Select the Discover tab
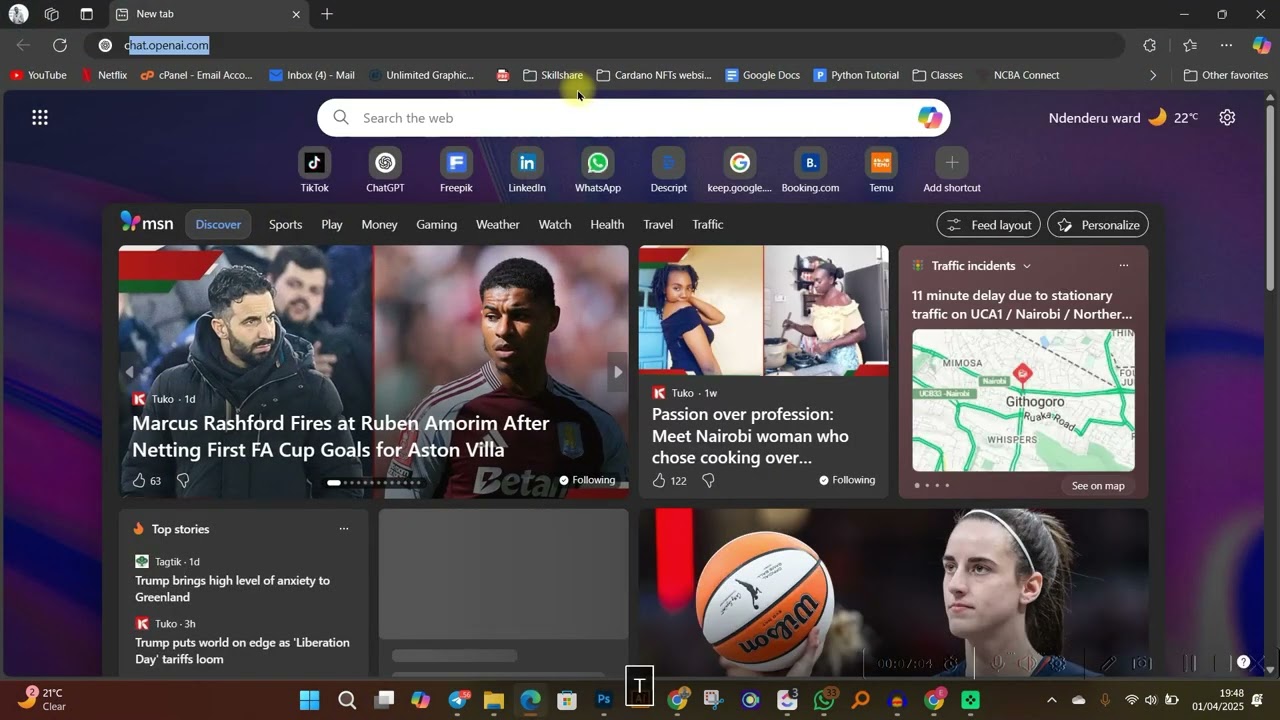This screenshot has height=720, width=1280. [x=218, y=225]
